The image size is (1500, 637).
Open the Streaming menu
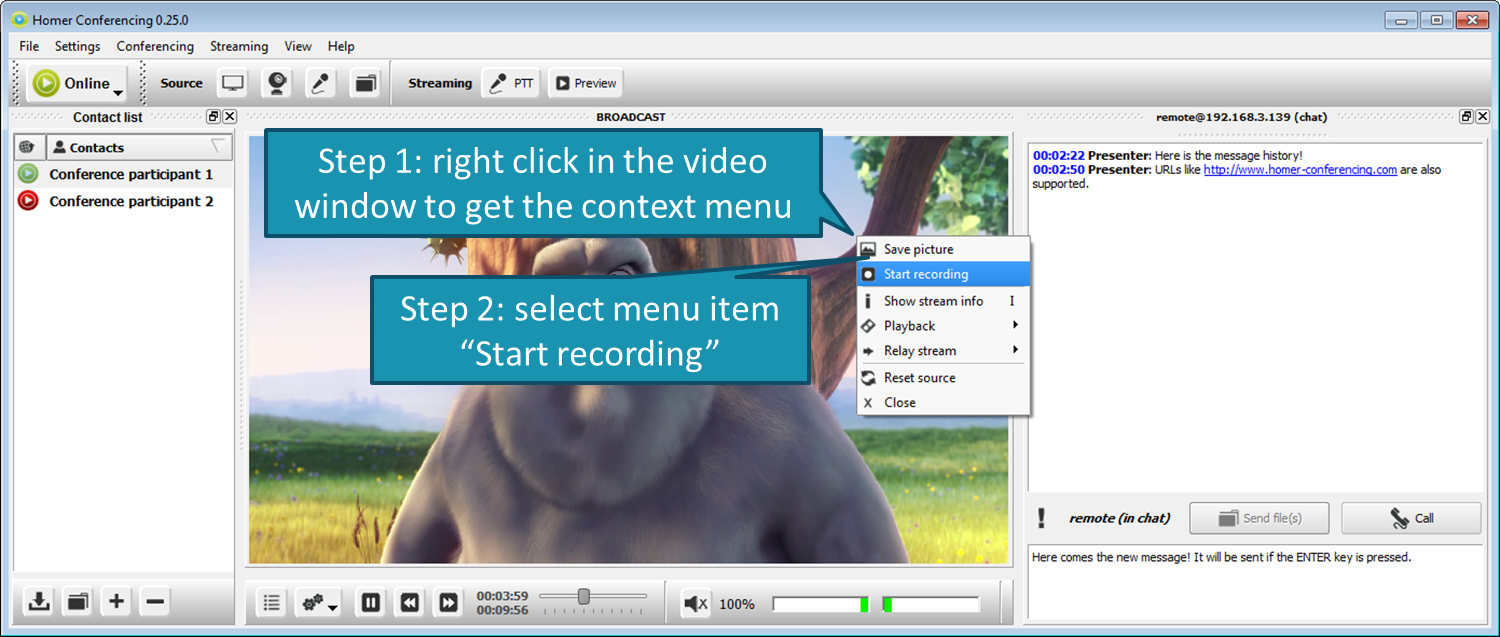239,46
